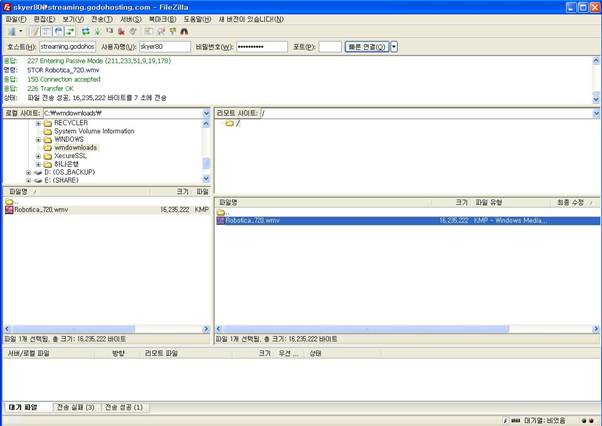Expand the WINDOWS folder node
602x426 pixels.
[x=38, y=140]
